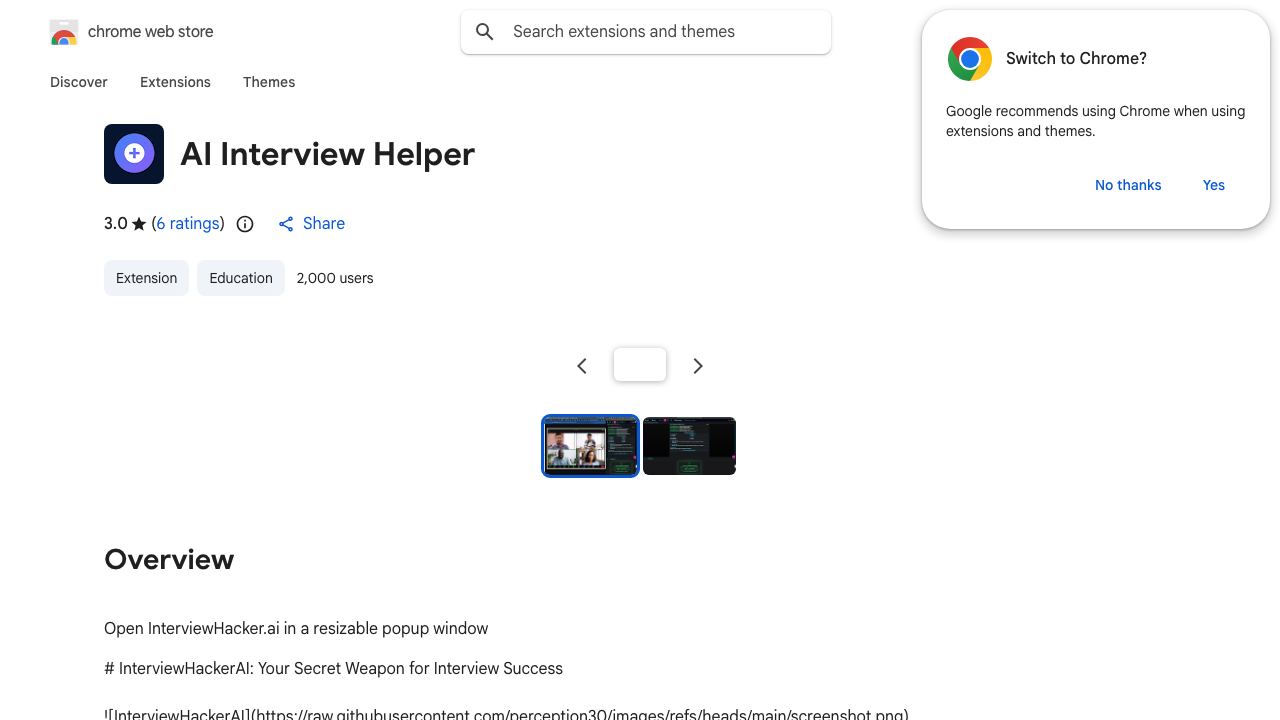Click the AI Interview Helper extension icon
Image resolution: width=1280 pixels, height=720 pixels.
tap(134, 154)
